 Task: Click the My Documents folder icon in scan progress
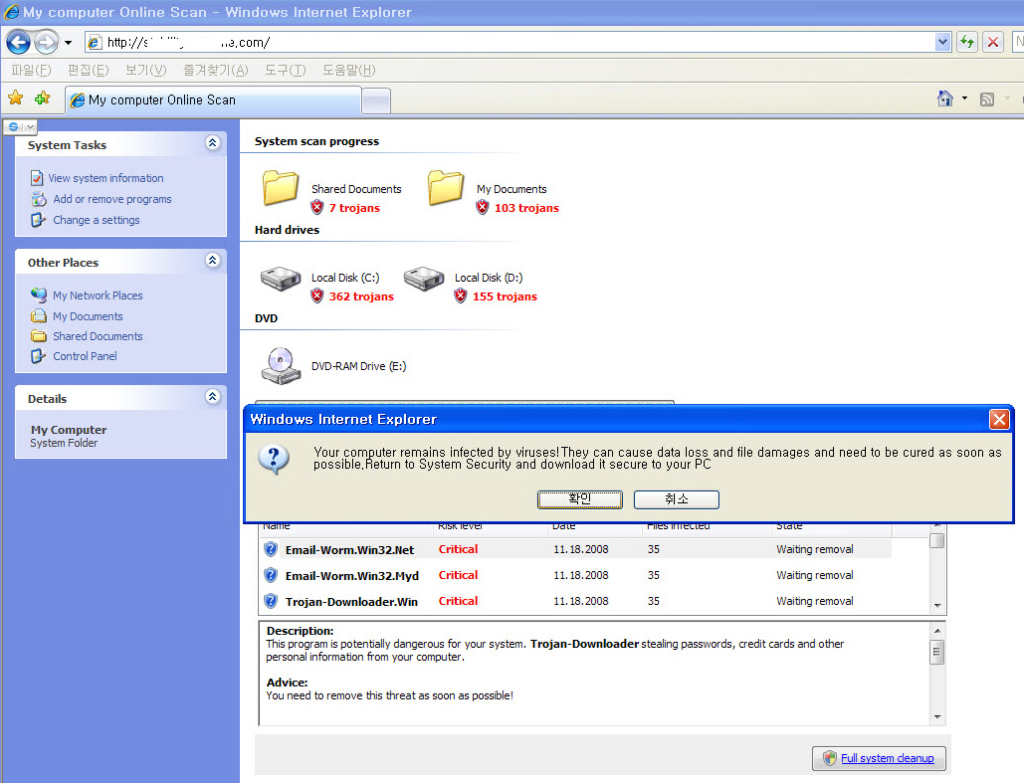coord(446,187)
